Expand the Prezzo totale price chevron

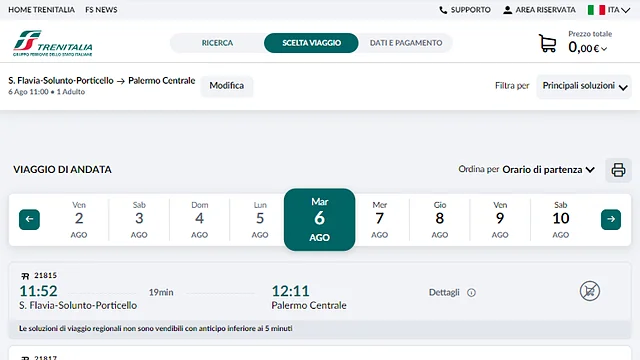tap(604, 49)
